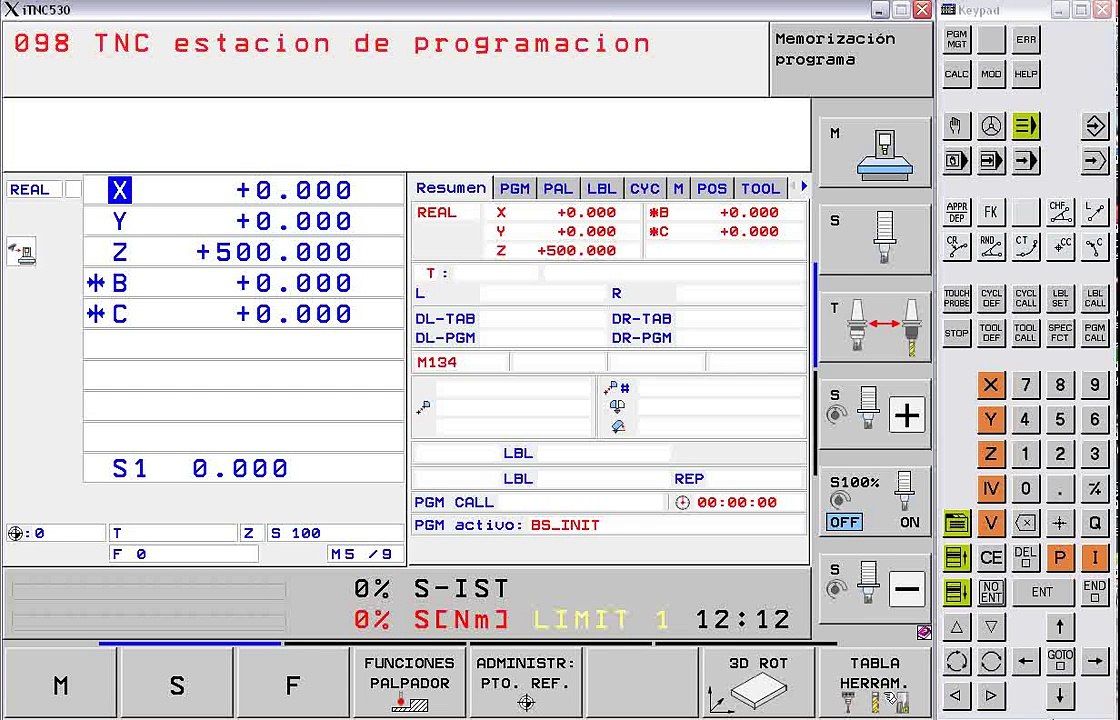Screen dimensions: 1120x720
Task: Click the CC circle center key
Action: (1060, 246)
